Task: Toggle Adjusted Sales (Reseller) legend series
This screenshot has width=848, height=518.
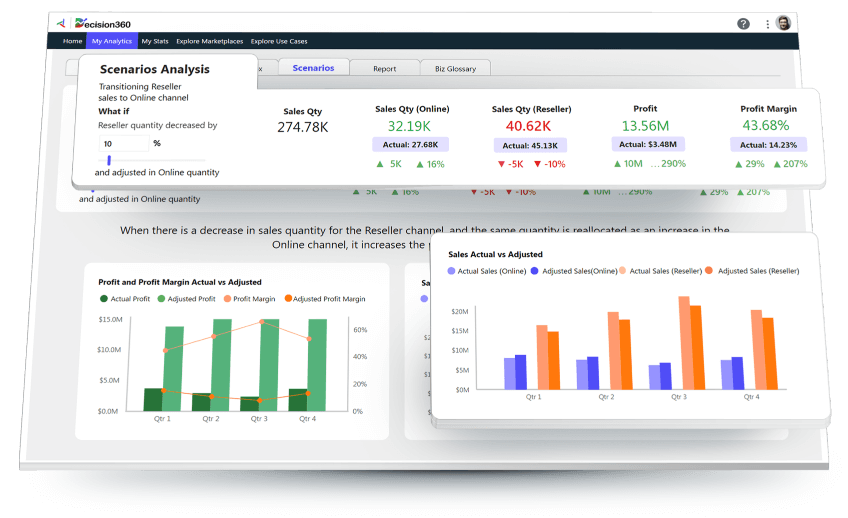Action: click(x=709, y=271)
